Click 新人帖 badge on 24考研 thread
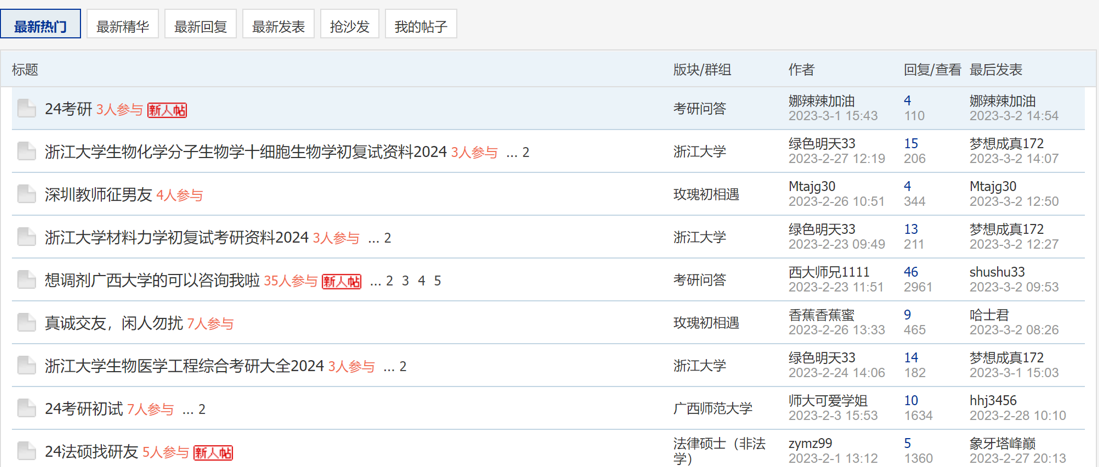 167,109
